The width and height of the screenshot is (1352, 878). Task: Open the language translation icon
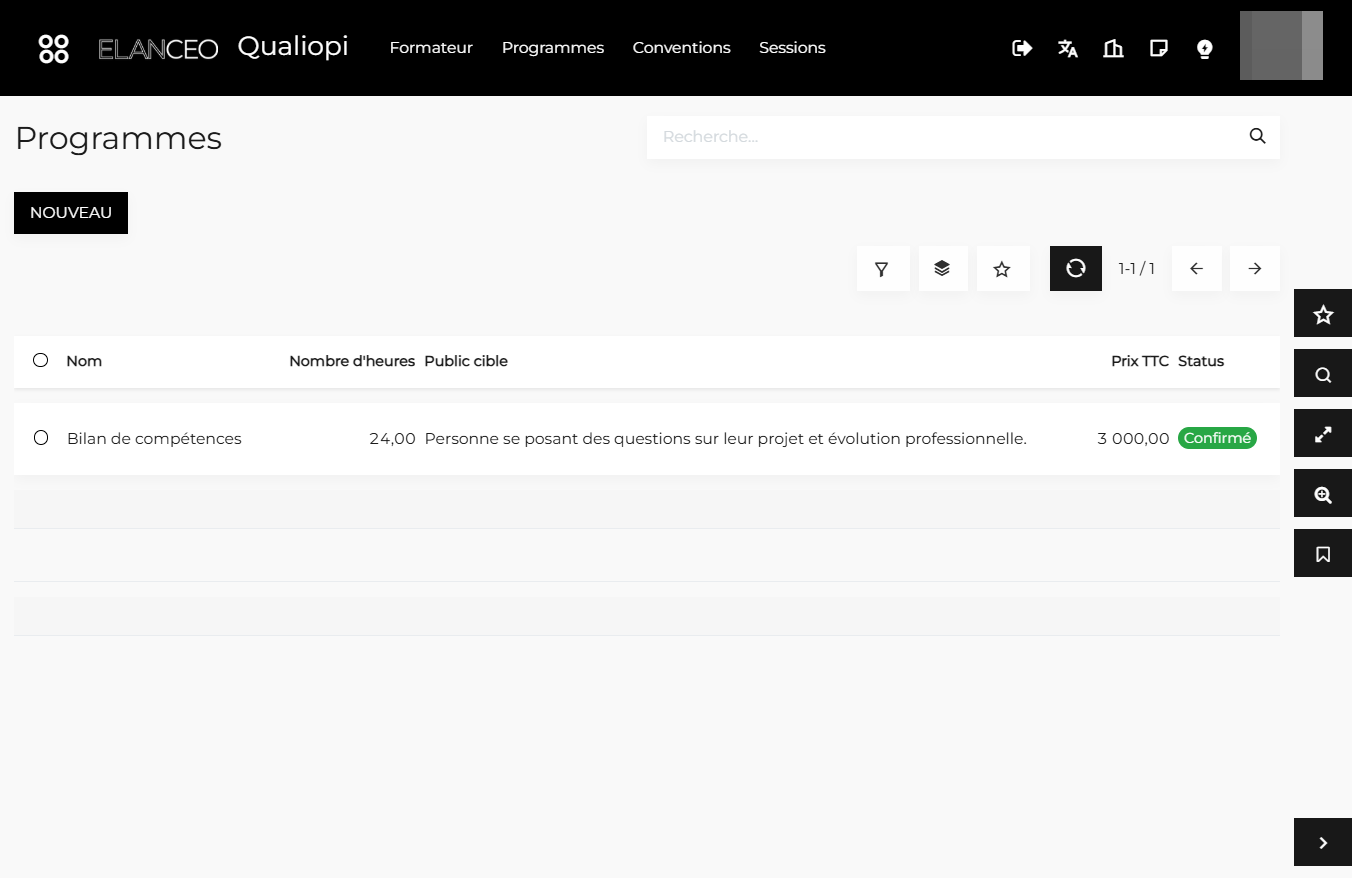pyautogui.click(x=1068, y=48)
